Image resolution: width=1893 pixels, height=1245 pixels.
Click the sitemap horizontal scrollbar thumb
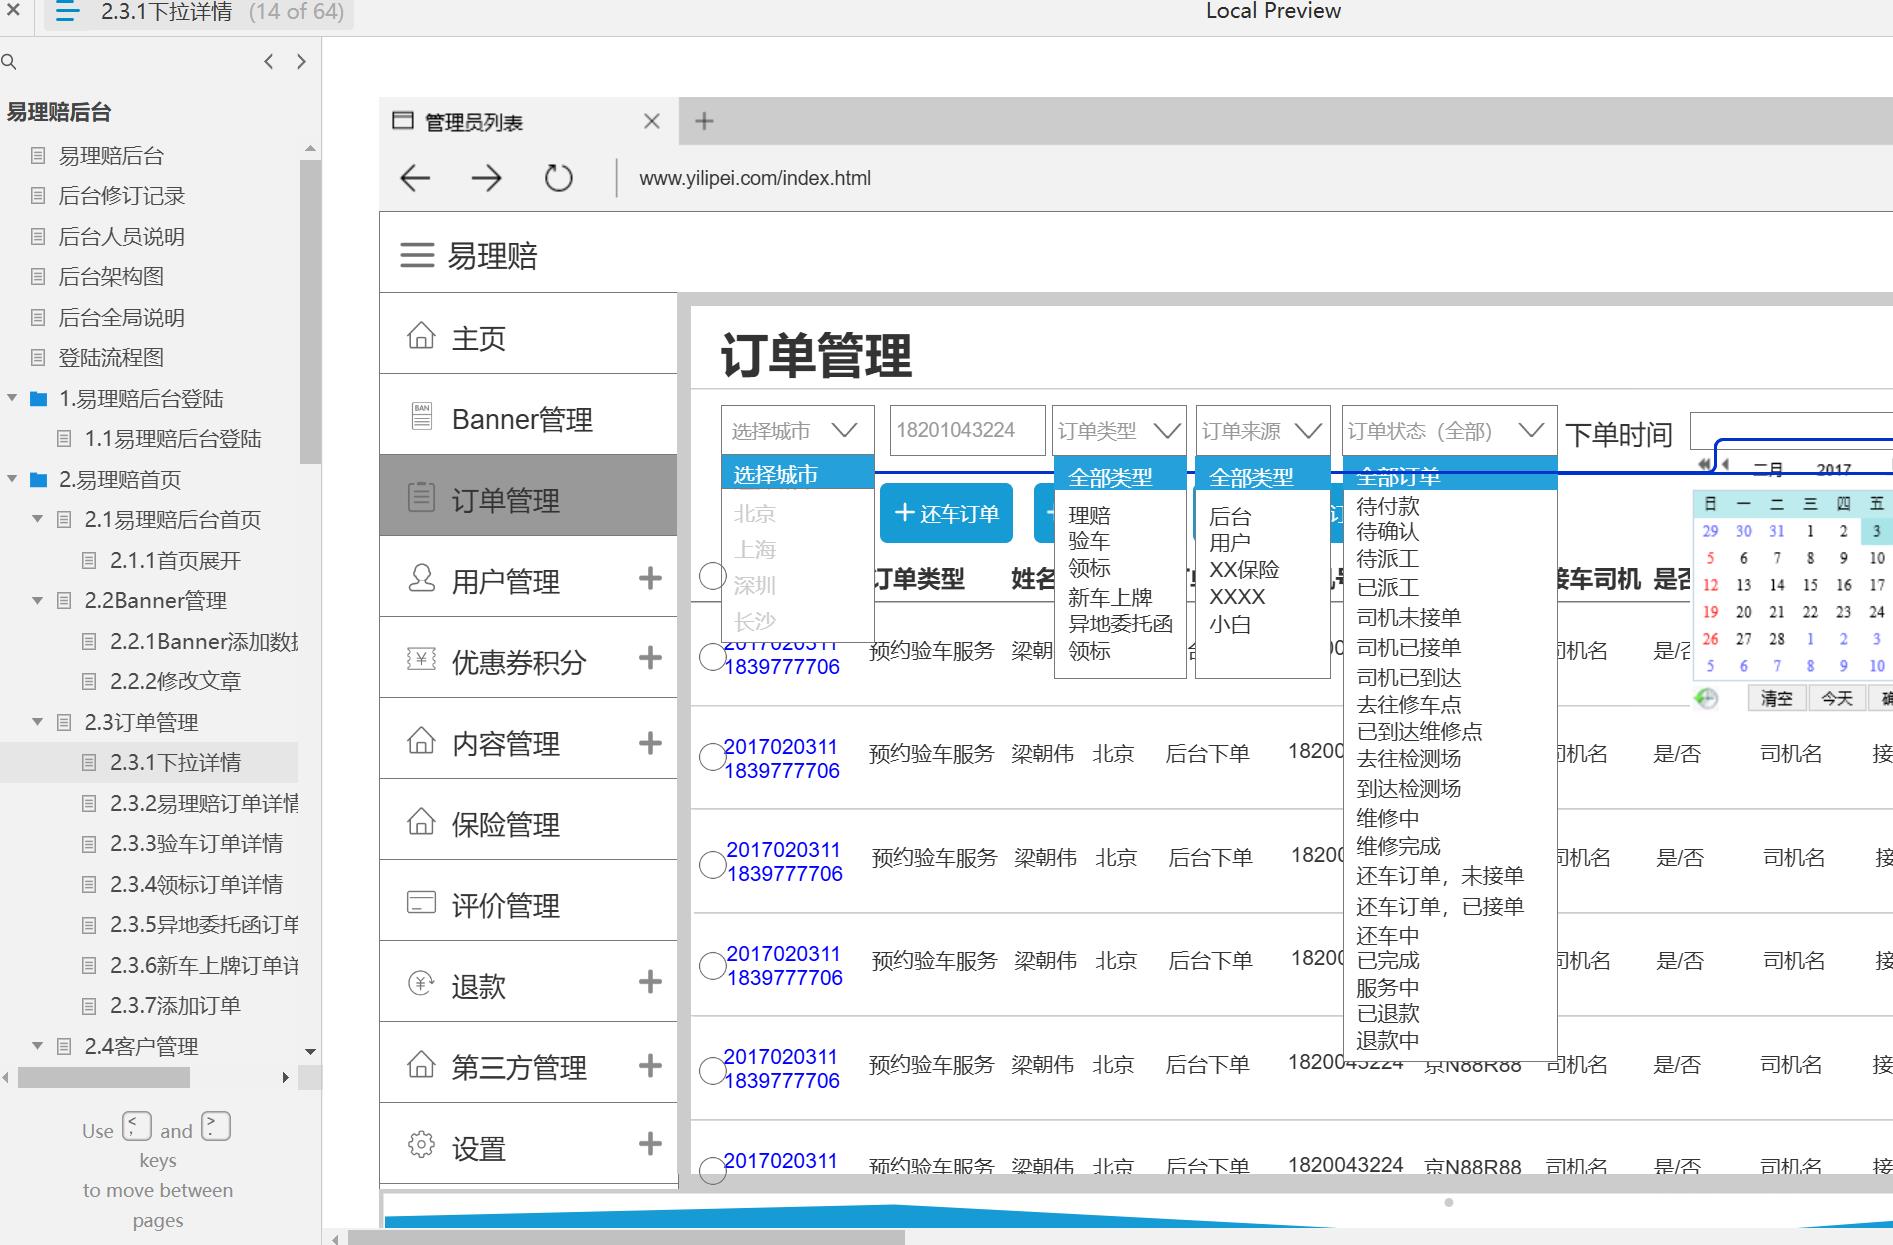[x=104, y=1077]
